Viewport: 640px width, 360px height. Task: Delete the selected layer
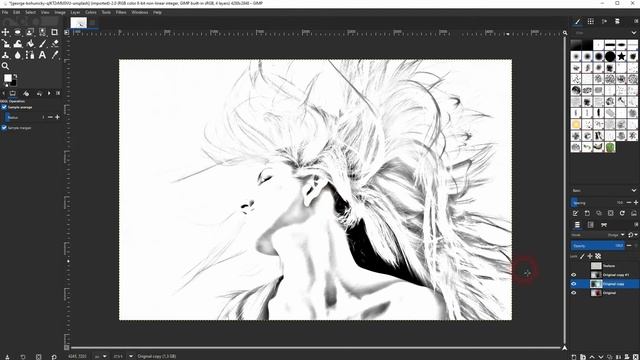coord(636,357)
